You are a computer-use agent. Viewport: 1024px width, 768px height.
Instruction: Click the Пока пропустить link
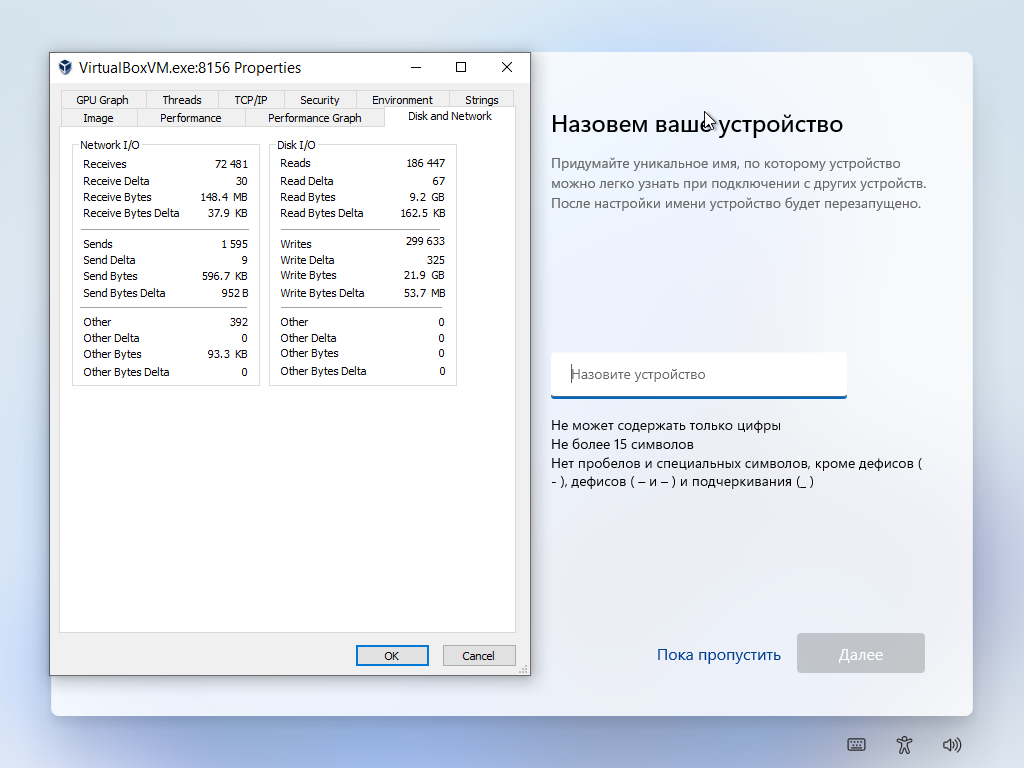click(718, 654)
